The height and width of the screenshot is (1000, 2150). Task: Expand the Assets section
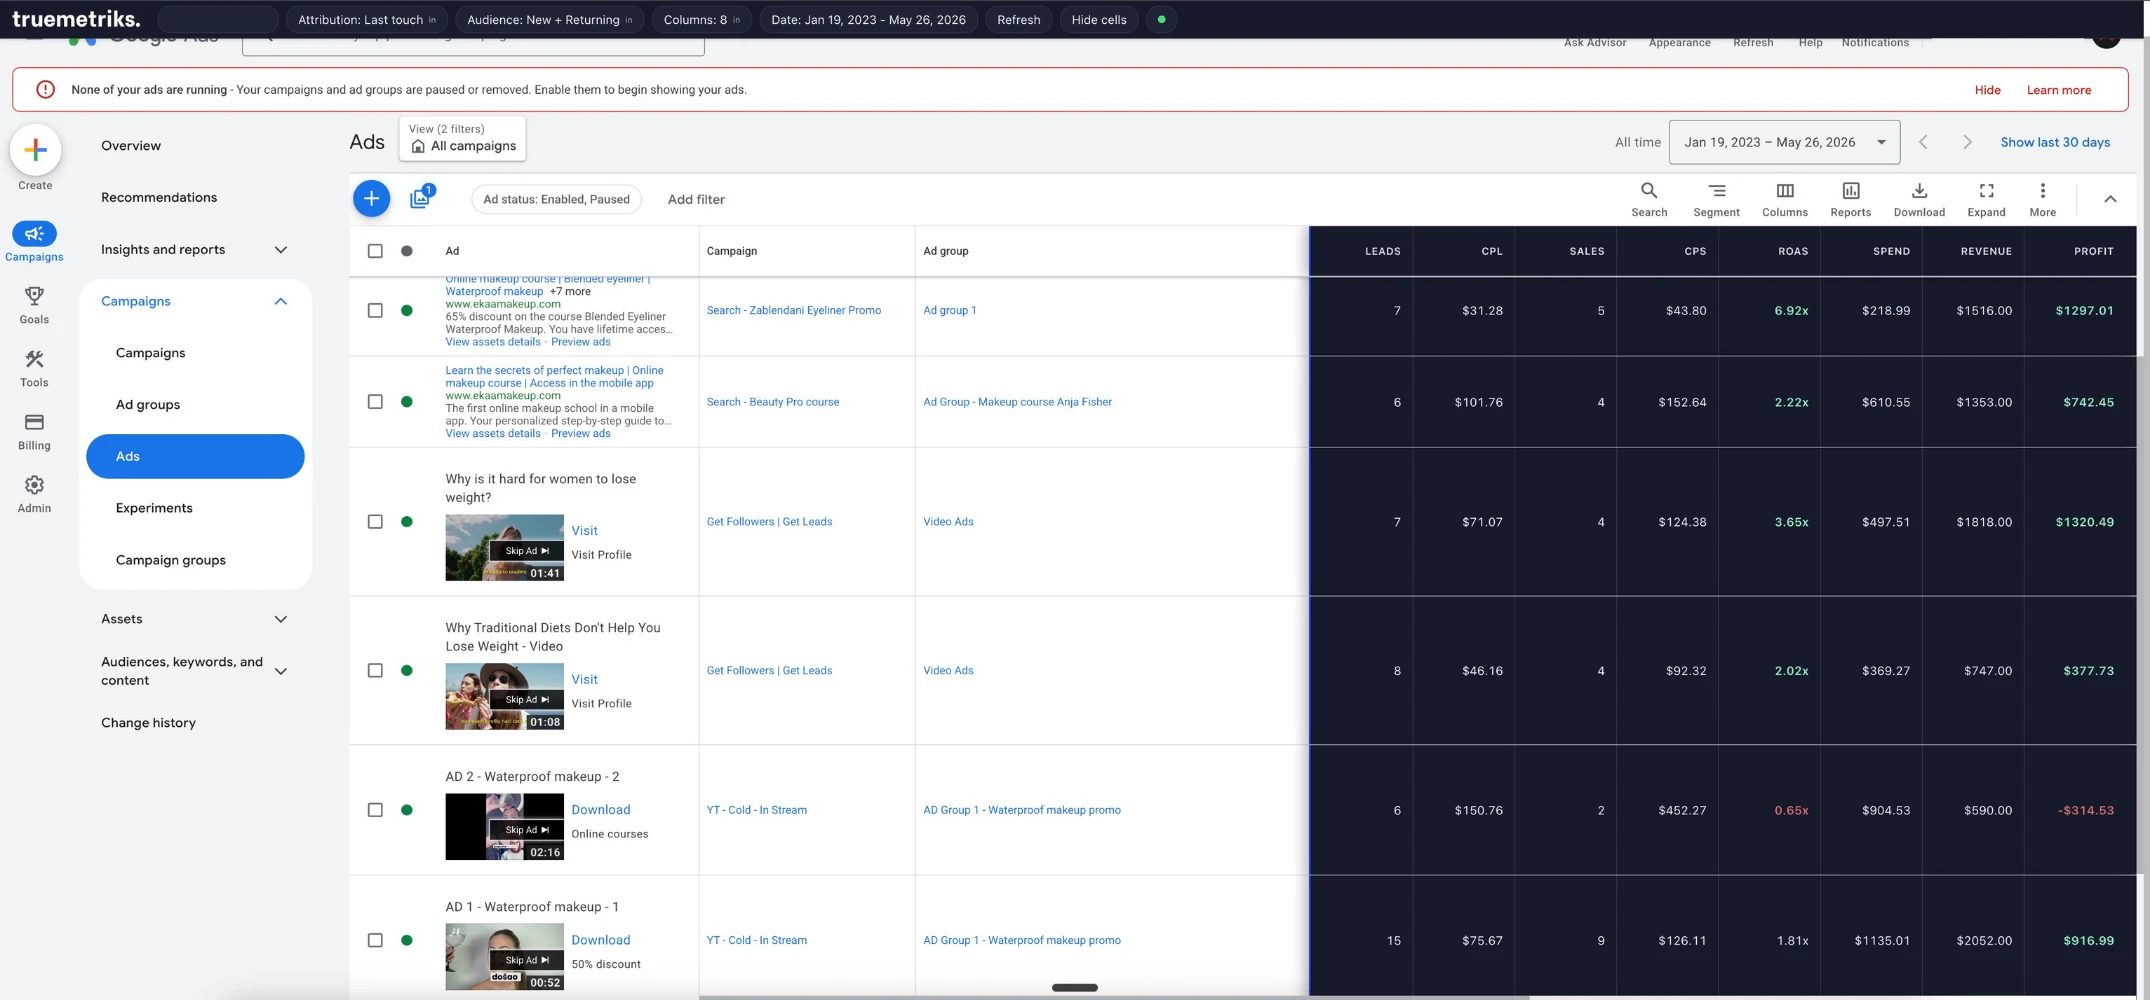(x=281, y=619)
